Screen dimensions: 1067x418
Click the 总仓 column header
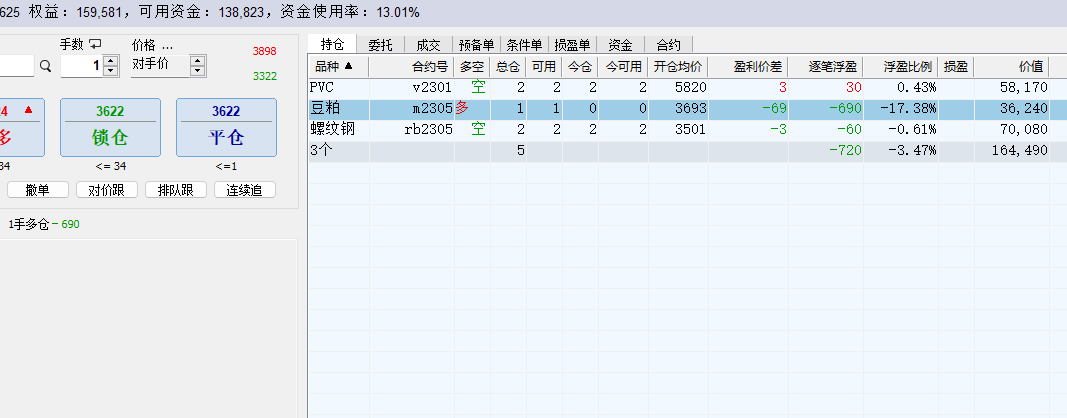click(x=508, y=67)
